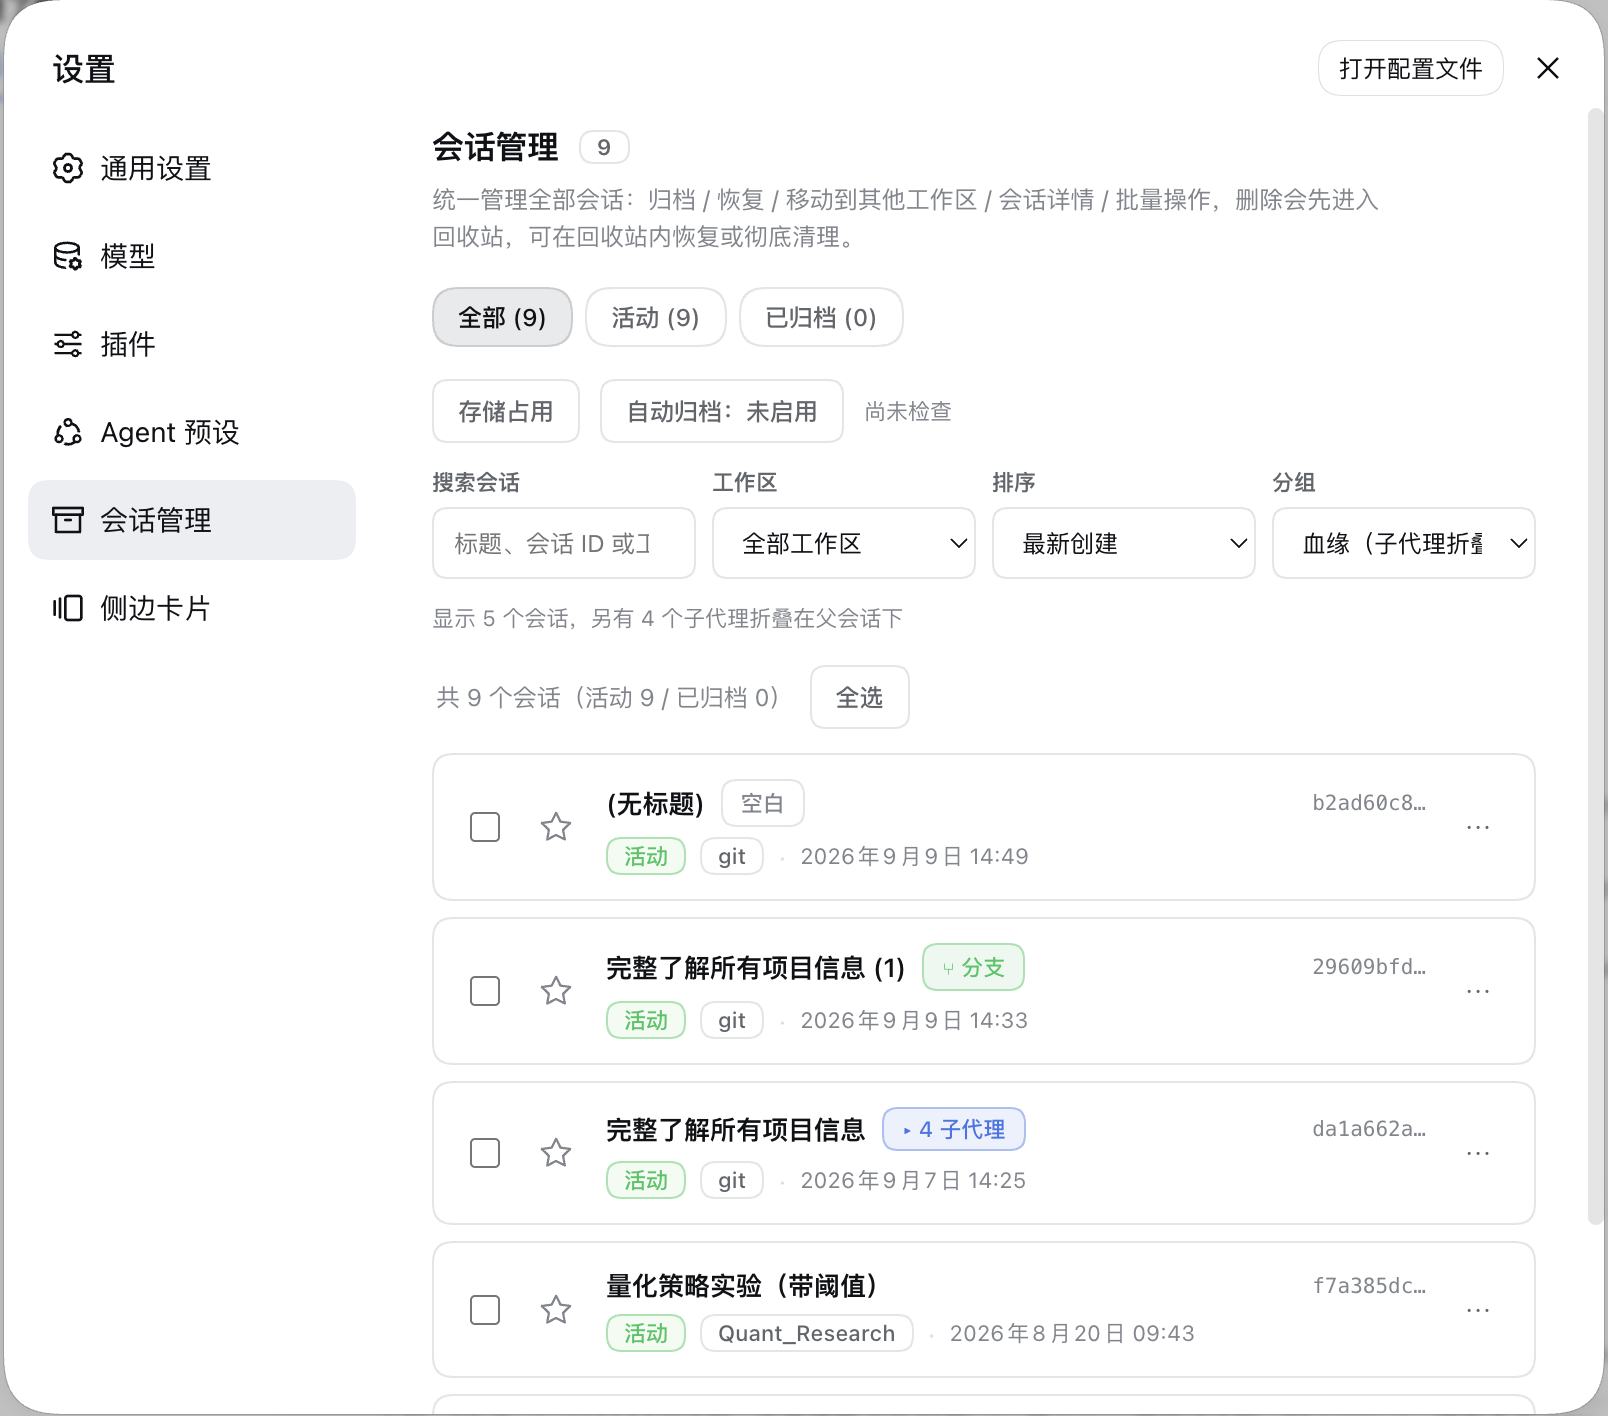Star the (无标题) session
1608x1416 pixels.
click(x=556, y=827)
